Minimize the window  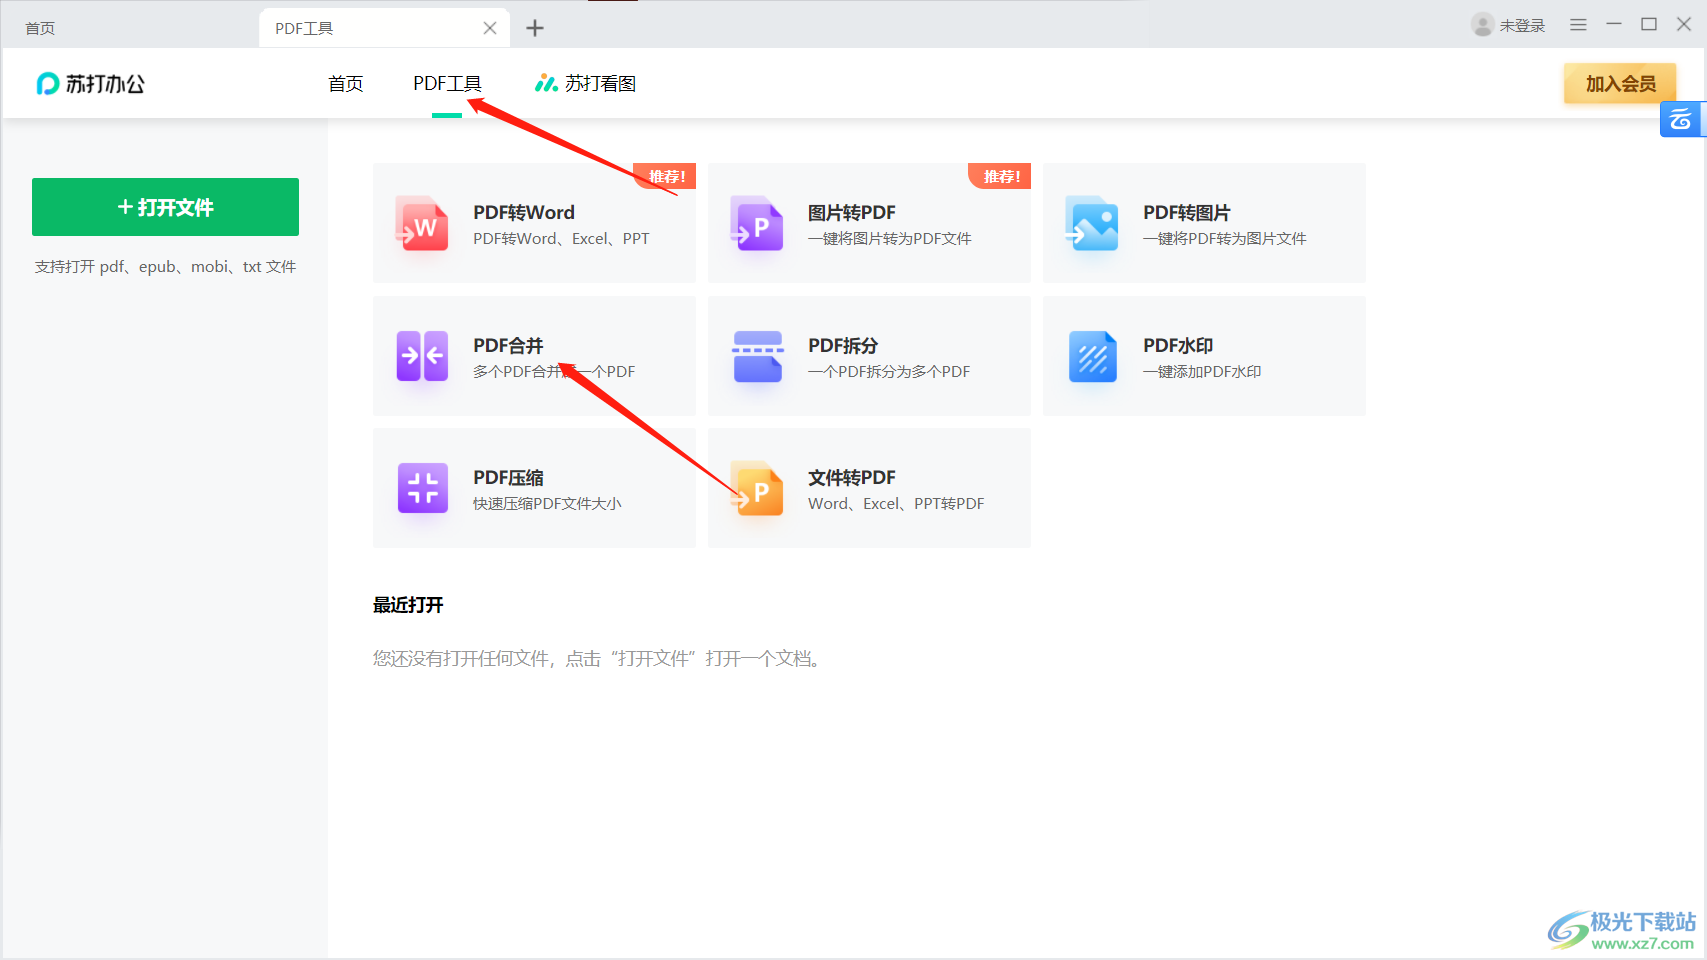pyautogui.click(x=1614, y=24)
